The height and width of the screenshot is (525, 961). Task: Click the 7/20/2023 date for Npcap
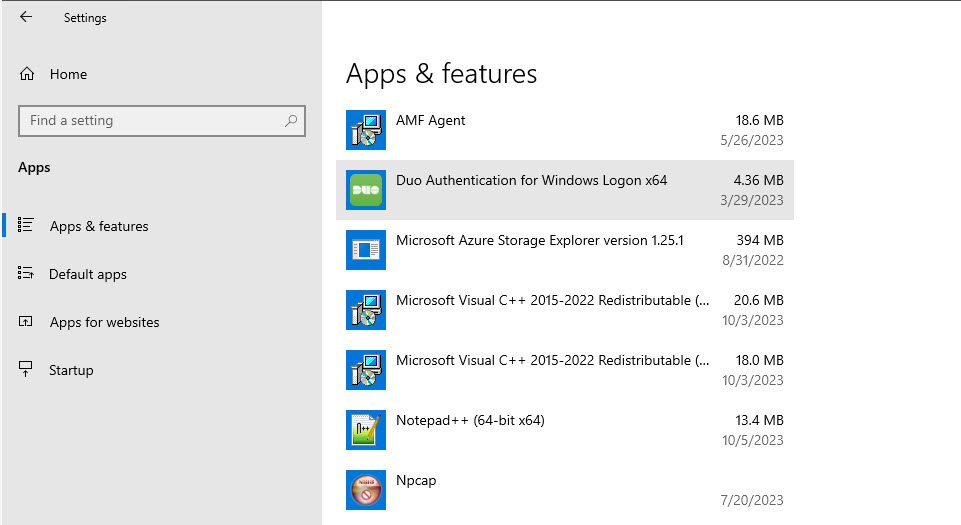(x=752, y=500)
